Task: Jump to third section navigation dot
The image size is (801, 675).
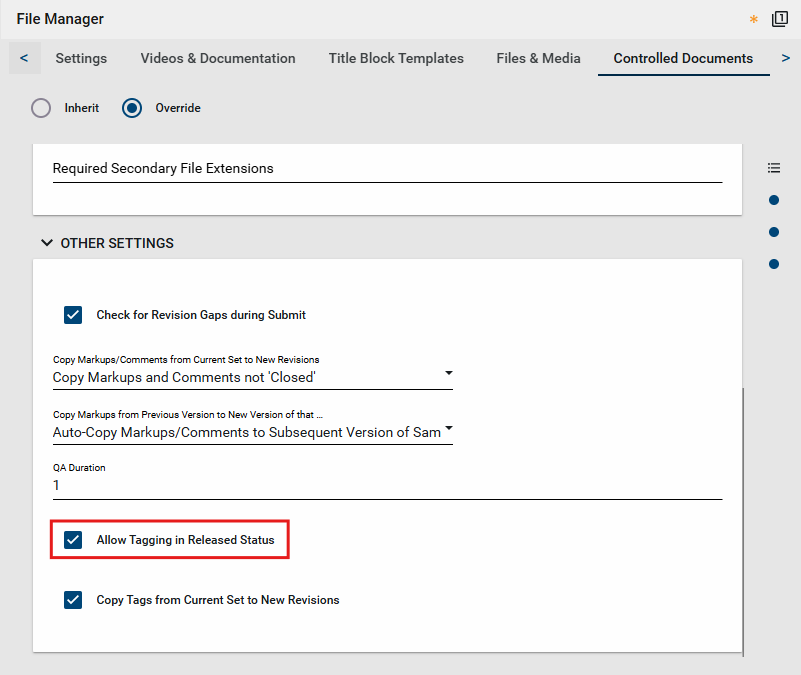Action: 774,264
